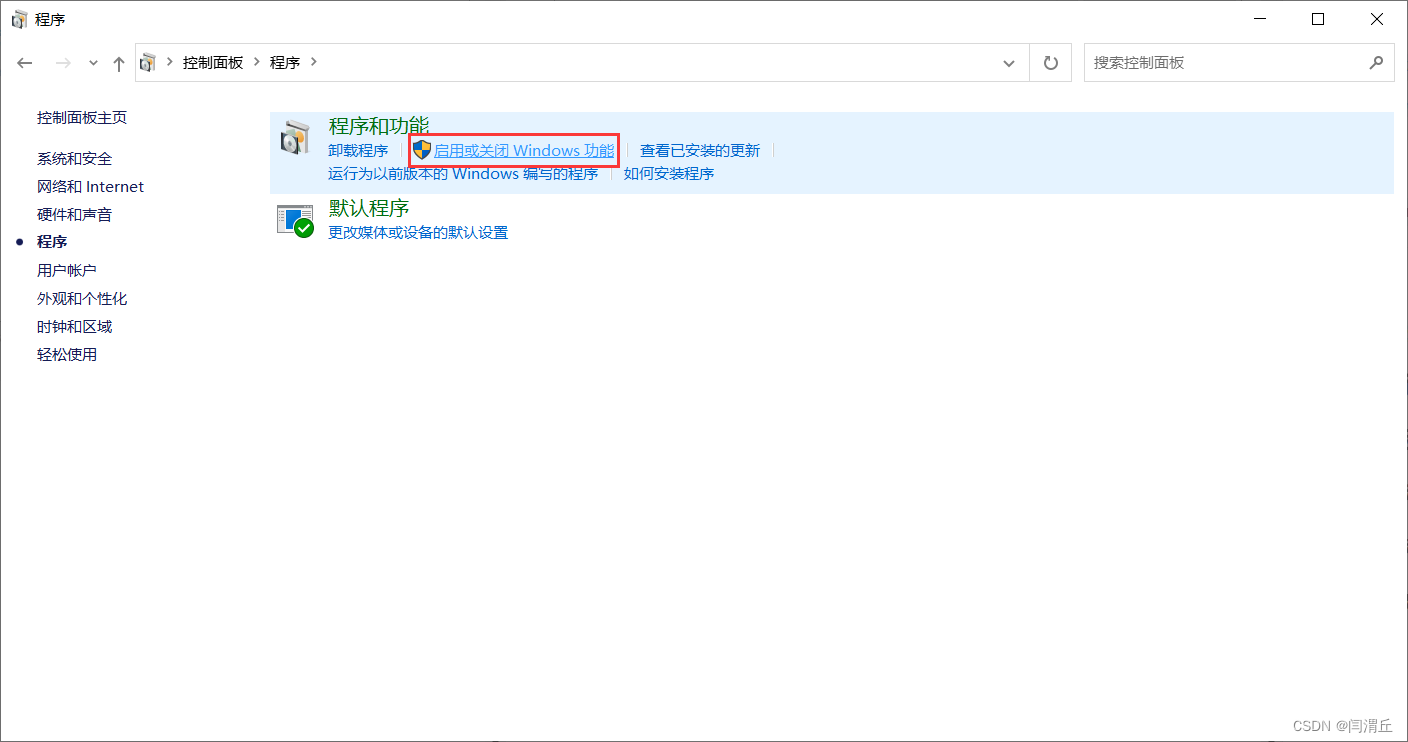The width and height of the screenshot is (1408, 742).
Task: Select 程序 in the sidebar
Action: click(52, 242)
